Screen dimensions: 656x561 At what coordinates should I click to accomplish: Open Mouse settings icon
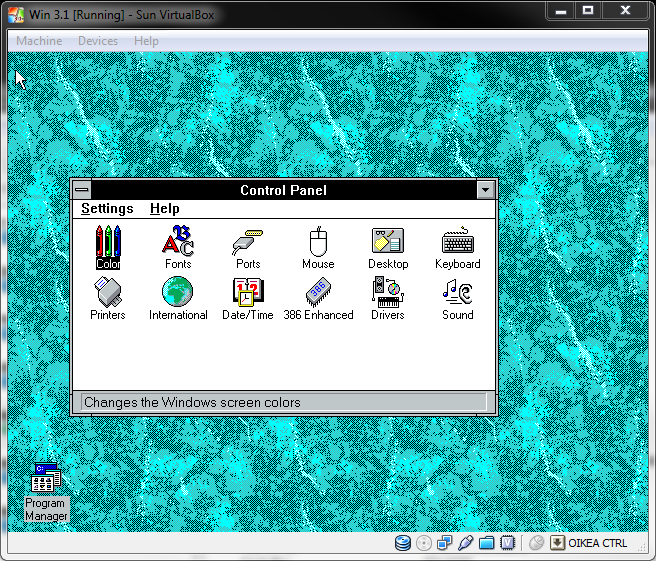[x=318, y=248]
